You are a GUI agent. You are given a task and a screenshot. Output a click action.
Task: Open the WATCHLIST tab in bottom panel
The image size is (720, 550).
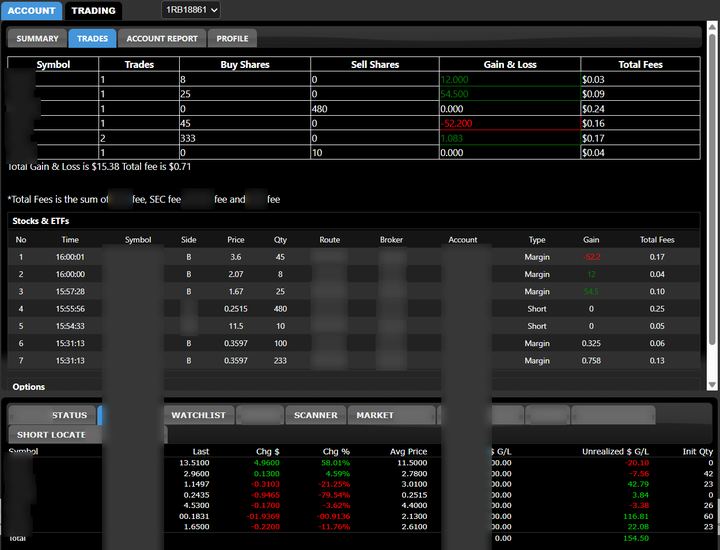pos(198,415)
